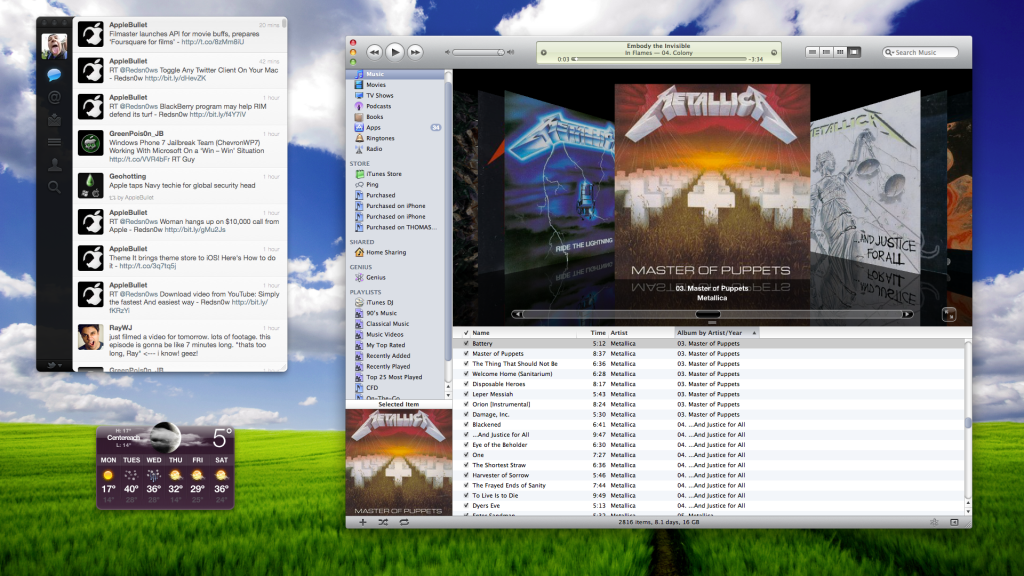Open Movies library in sidebar
Image resolution: width=1024 pixels, height=576 pixels.
point(376,85)
